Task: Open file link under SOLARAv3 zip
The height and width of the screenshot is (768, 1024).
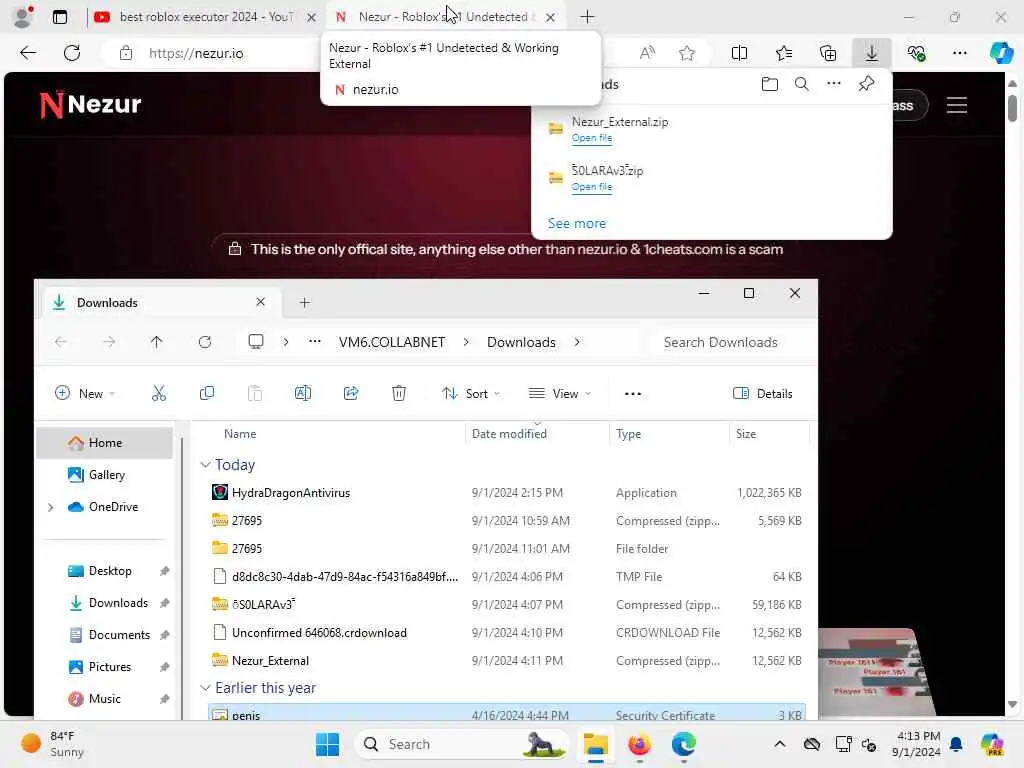Action: tap(592, 187)
